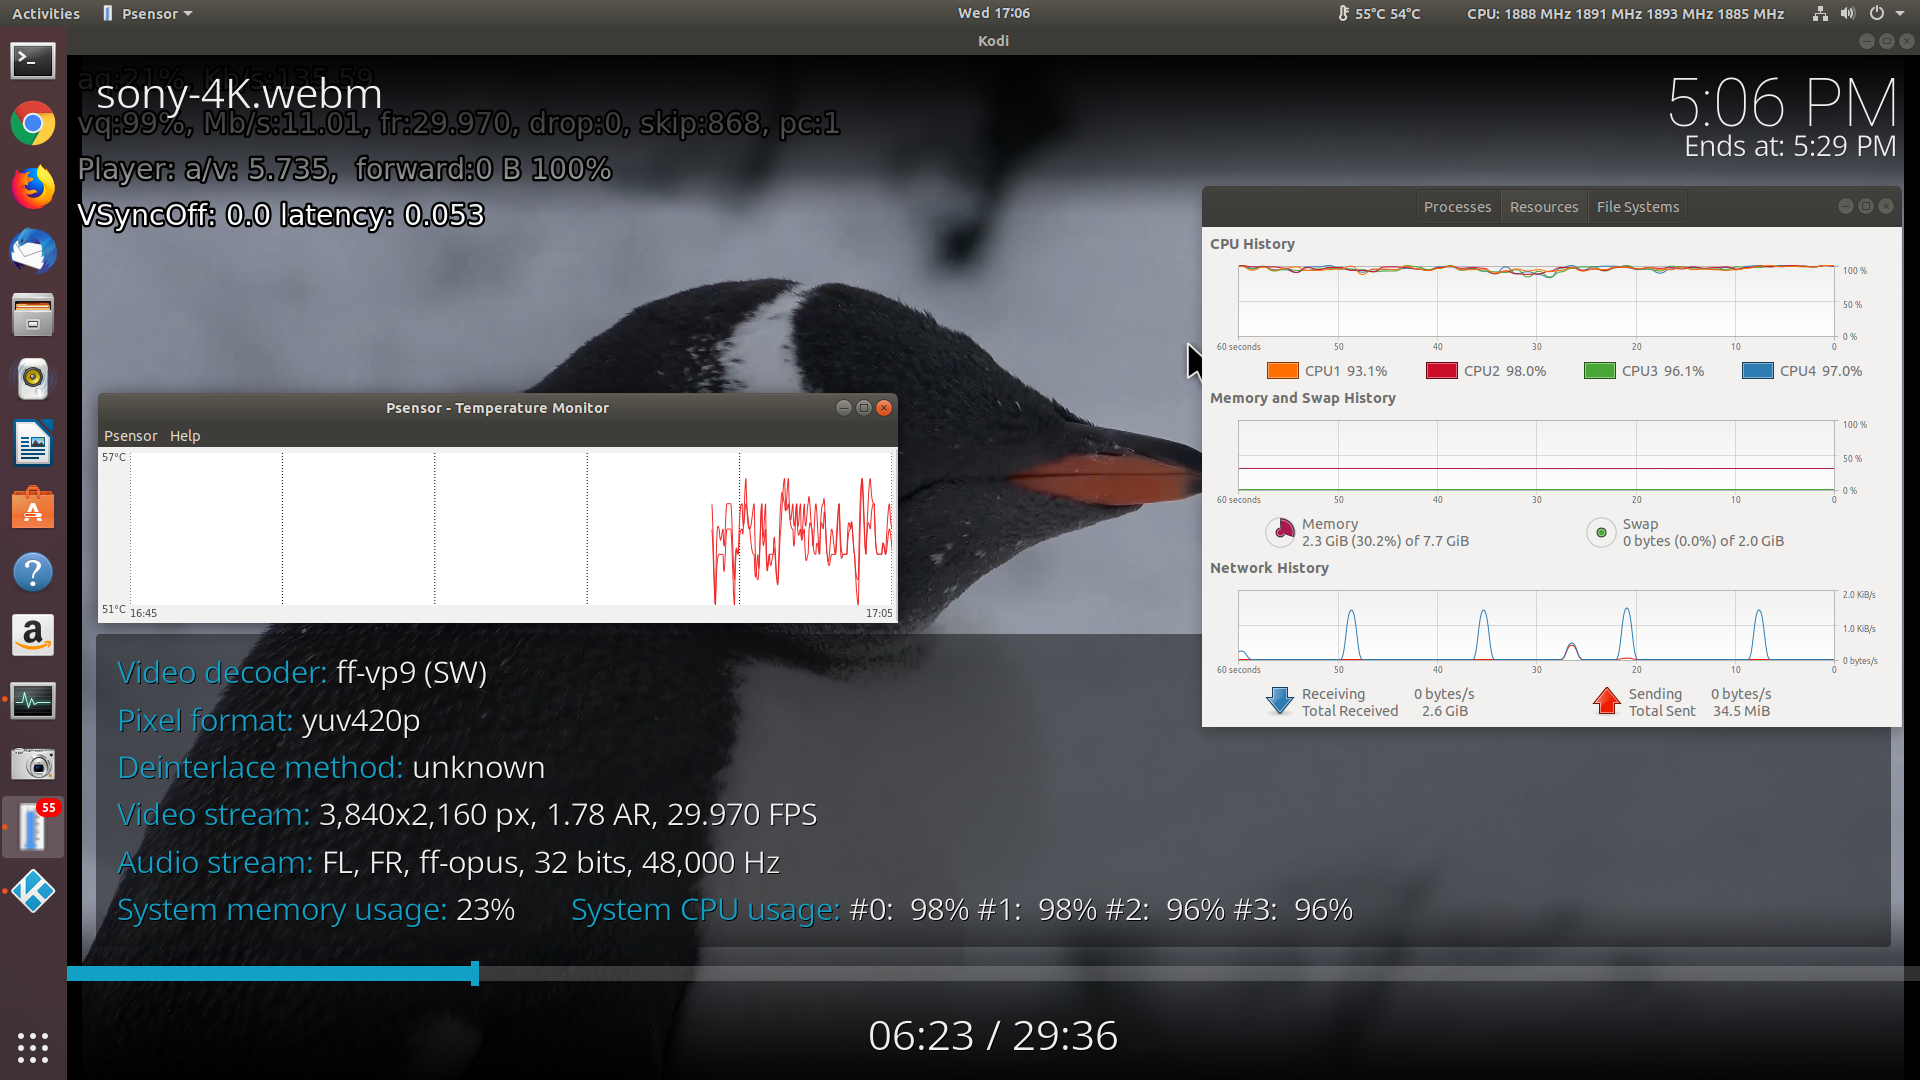Click the Memory and Swap History graph

click(x=1536, y=455)
